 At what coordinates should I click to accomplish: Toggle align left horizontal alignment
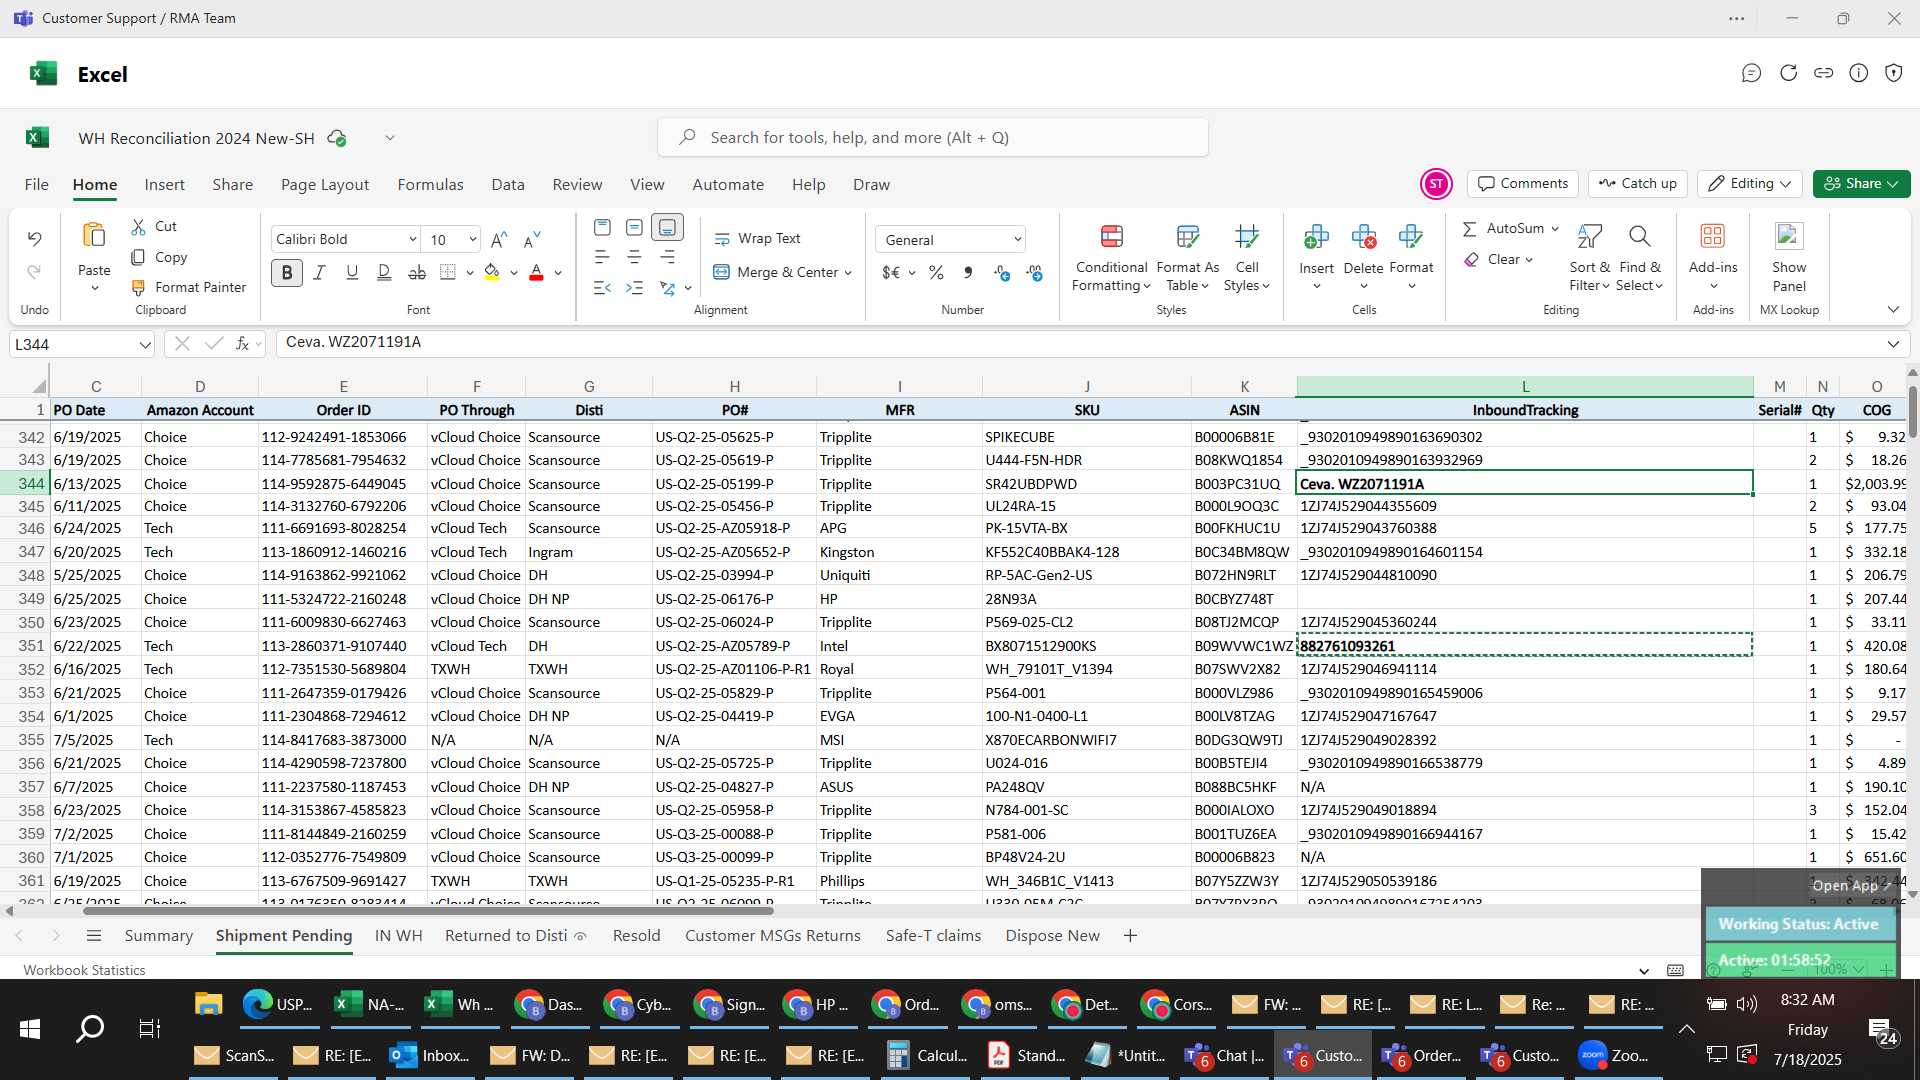coord(602,258)
